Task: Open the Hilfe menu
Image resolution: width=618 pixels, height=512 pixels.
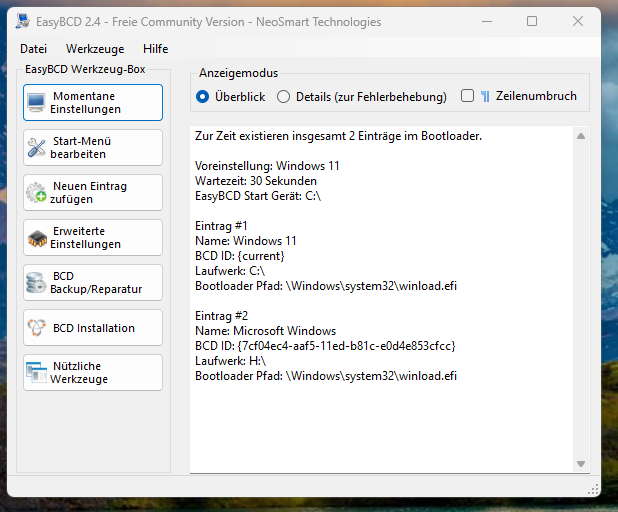Action: [x=155, y=49]
